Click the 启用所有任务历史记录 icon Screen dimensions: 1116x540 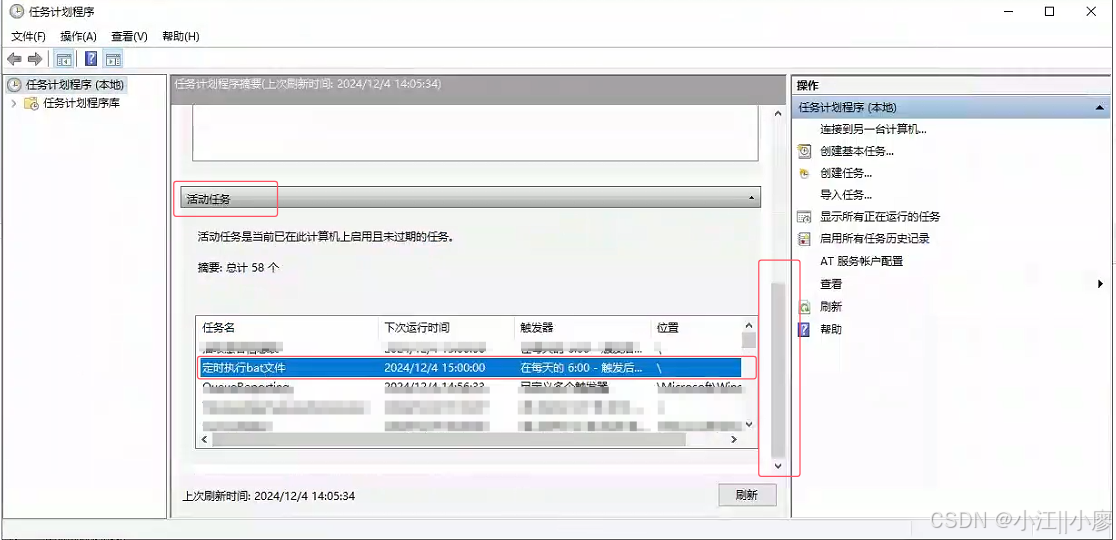click(x=804, y=239)
